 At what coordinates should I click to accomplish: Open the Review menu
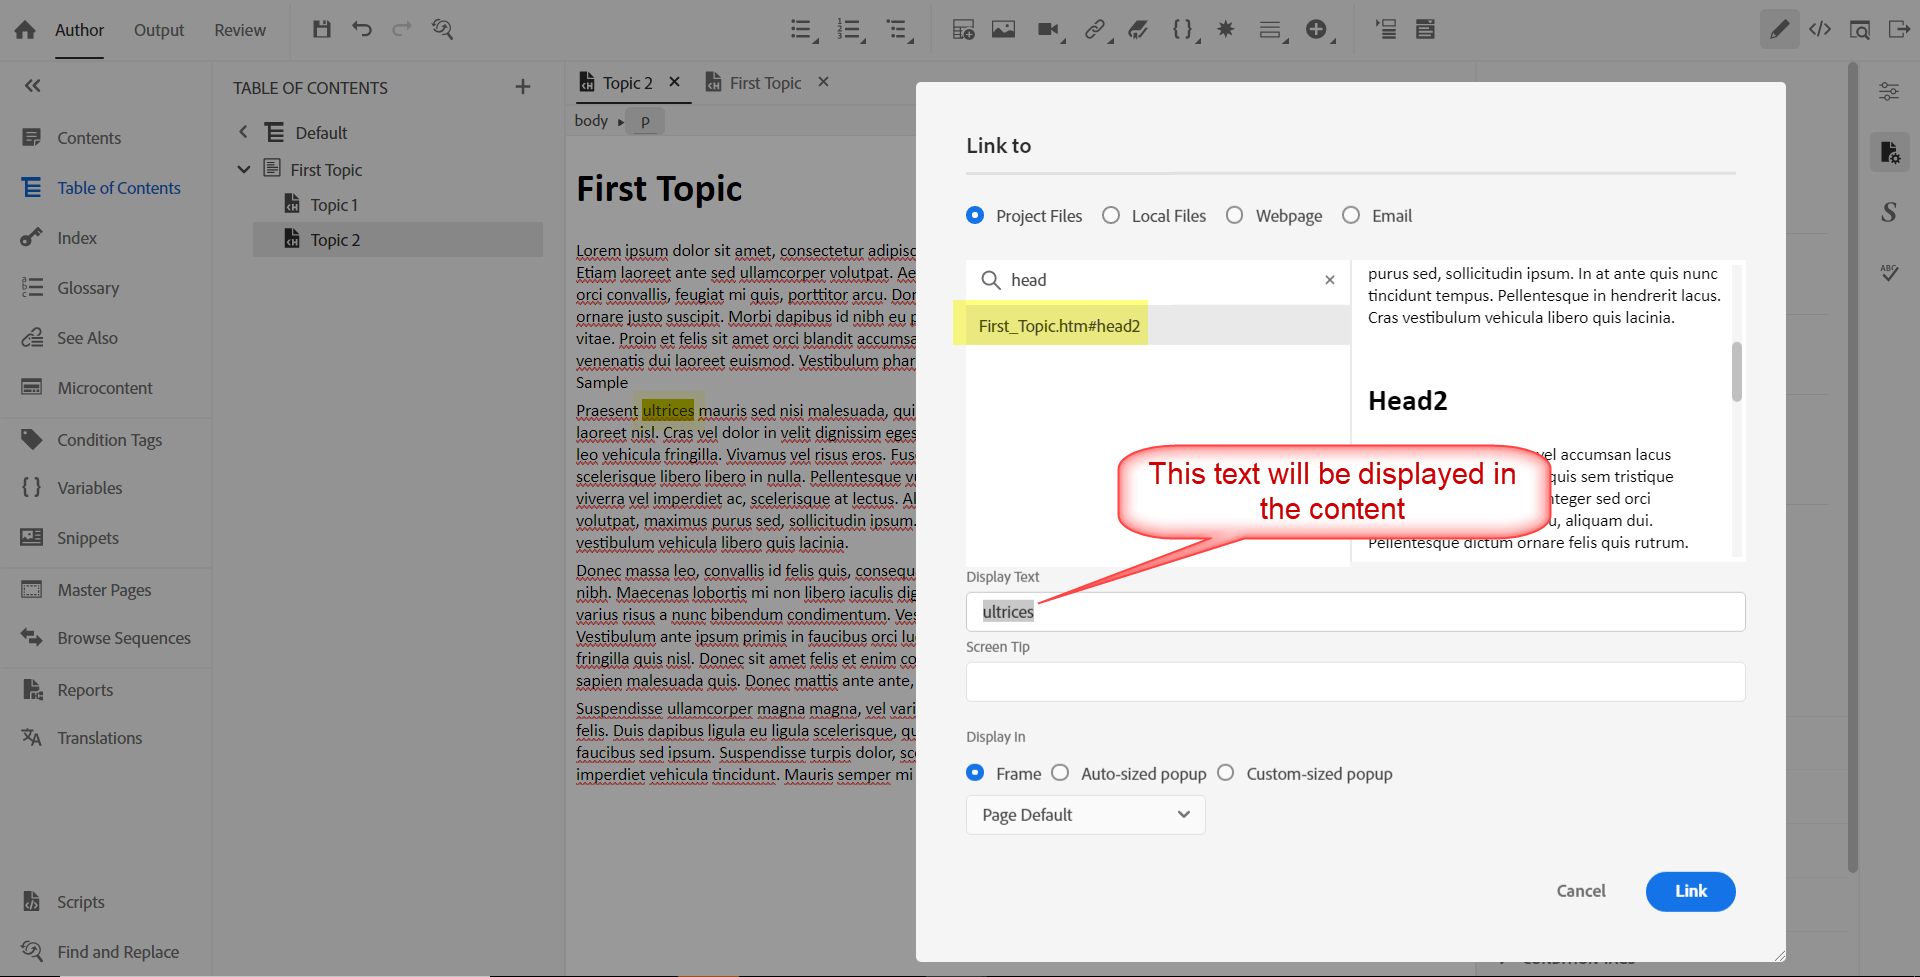239,30
